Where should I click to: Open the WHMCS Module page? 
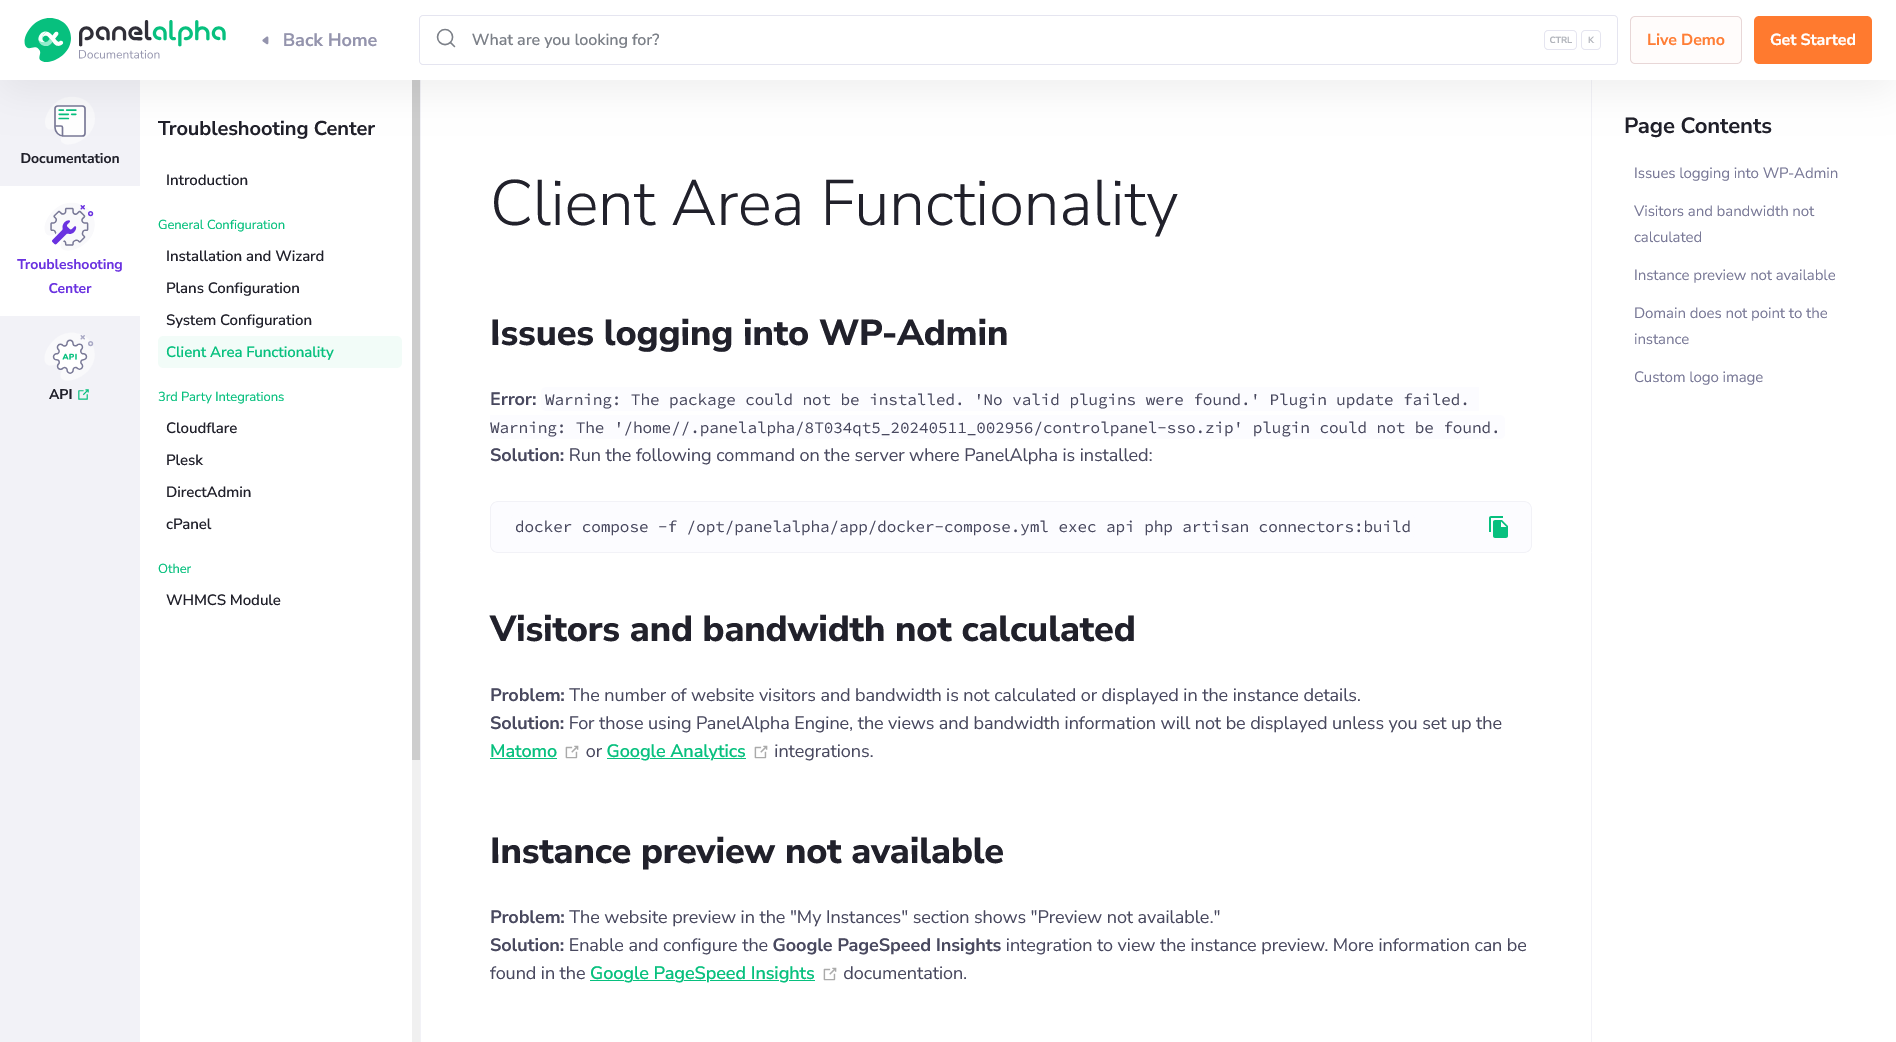pos(224,600)
